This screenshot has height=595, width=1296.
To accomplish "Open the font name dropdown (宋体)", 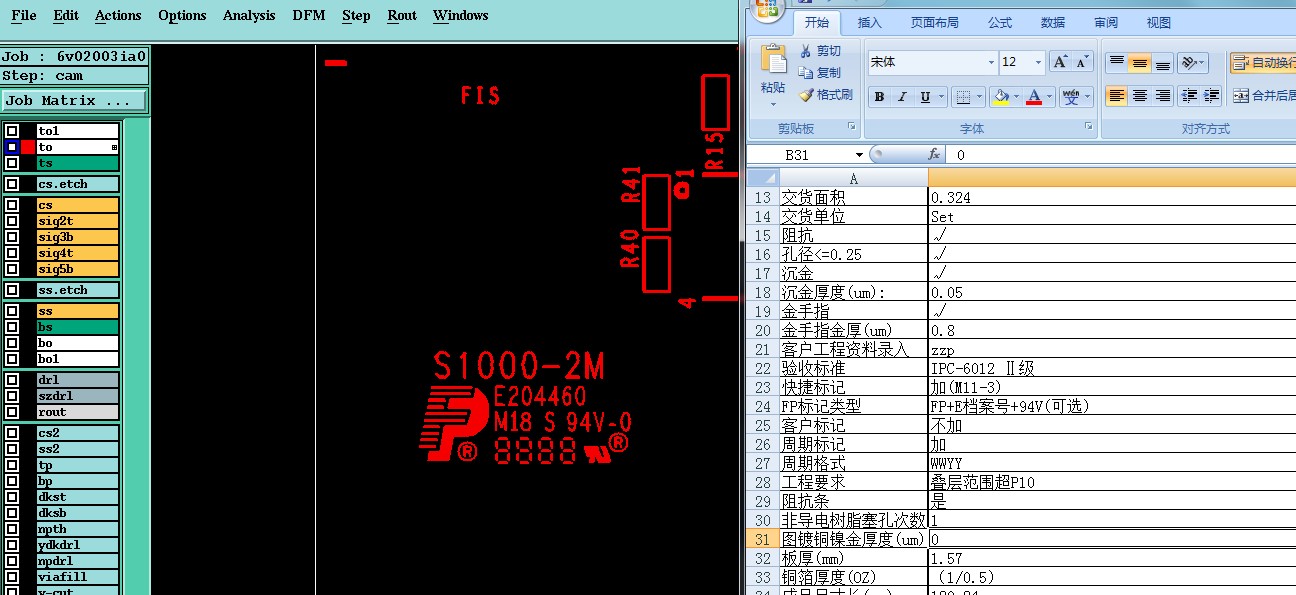I will [x=991, y=62].
